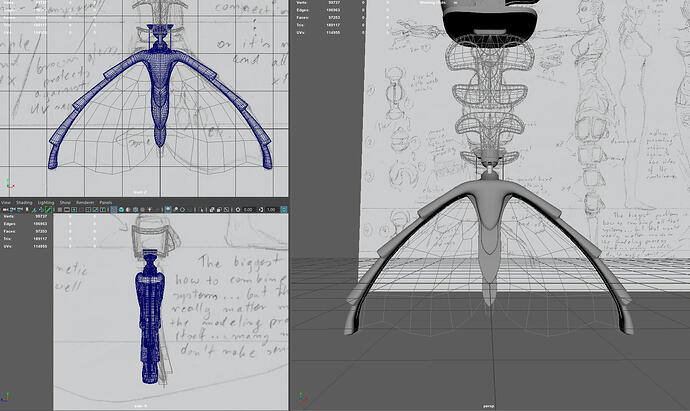Screen dimensions: 690x411
Task: Open the Panels menu
Action: pos(105,202)
